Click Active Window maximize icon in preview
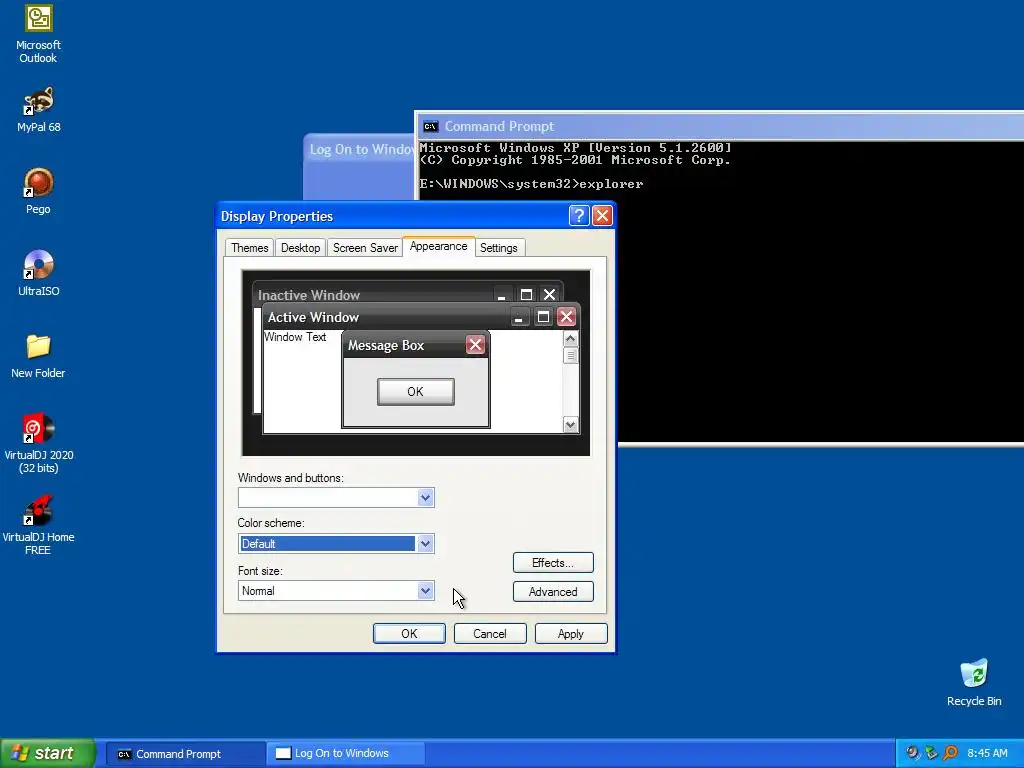Screen dimensions: 1024x768 pyautogui.click(x=543, y=317)
